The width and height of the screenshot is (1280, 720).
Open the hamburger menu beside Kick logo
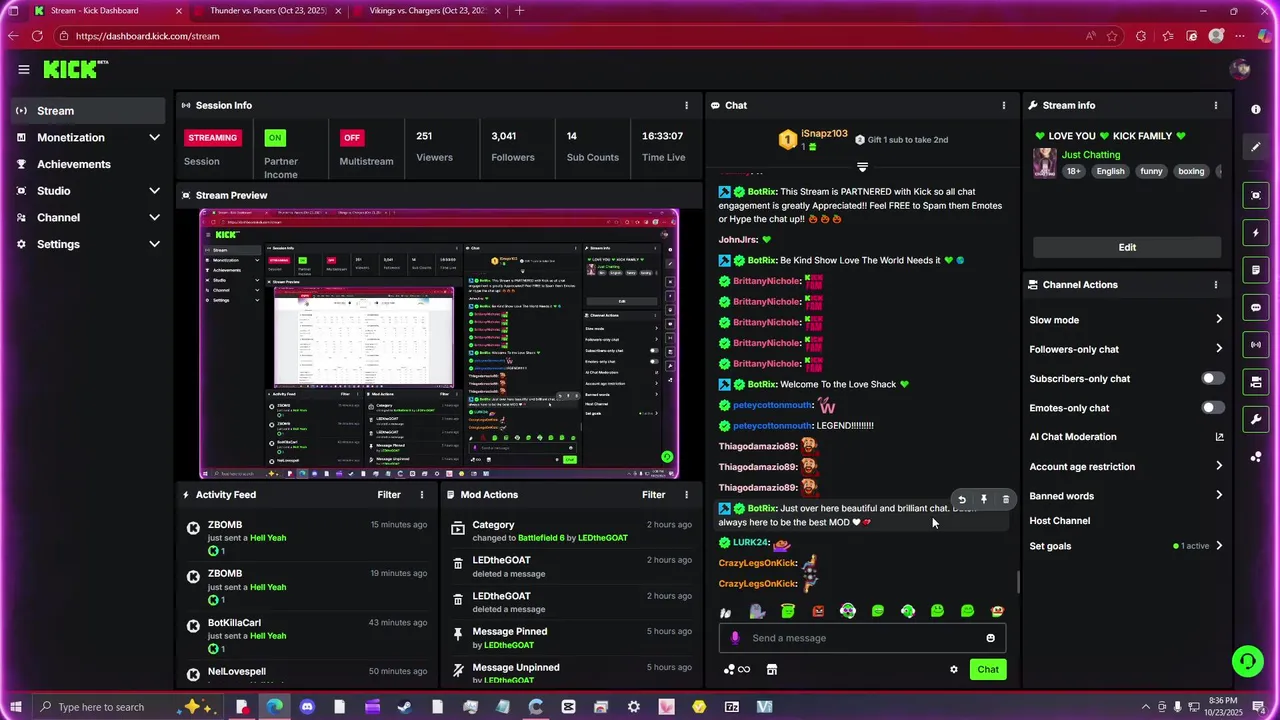click(24, 69)
